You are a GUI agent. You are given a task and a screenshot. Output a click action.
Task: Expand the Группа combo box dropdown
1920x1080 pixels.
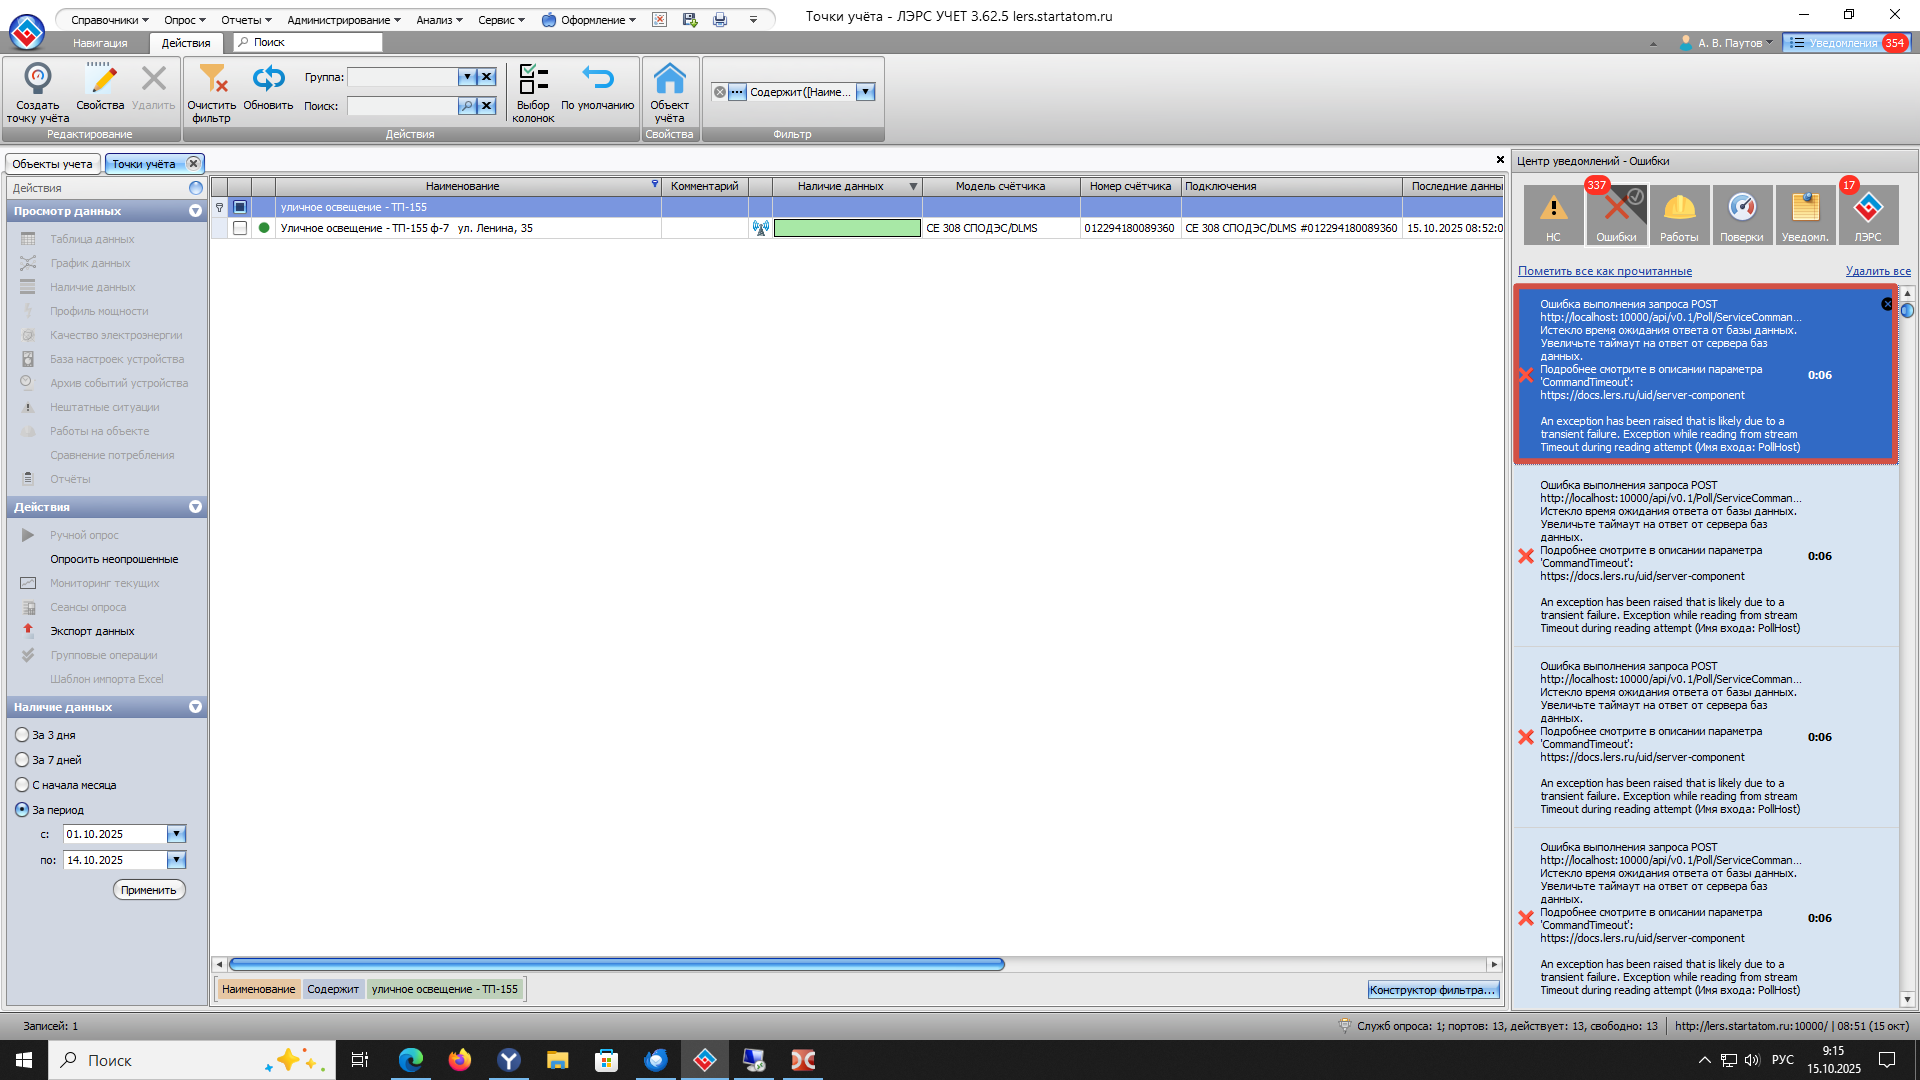(467, 77)
